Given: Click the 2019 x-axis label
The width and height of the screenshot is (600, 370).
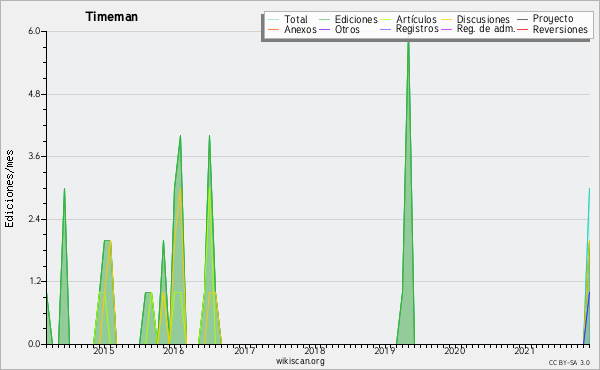Looking at the screenshot, I should (385, 350).
